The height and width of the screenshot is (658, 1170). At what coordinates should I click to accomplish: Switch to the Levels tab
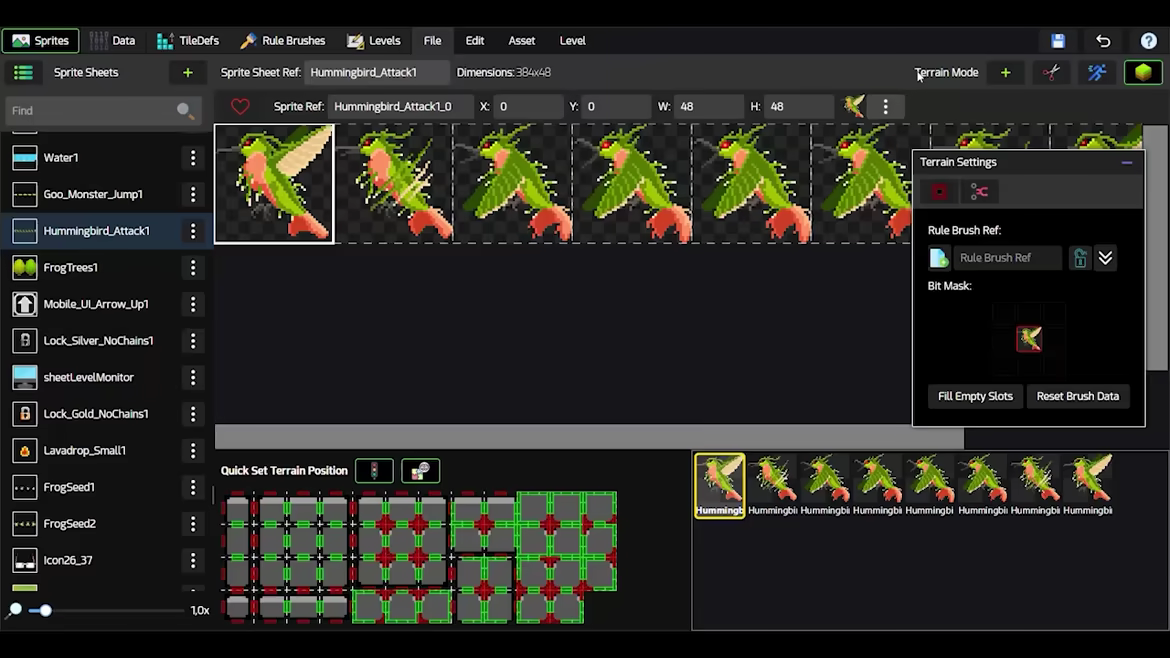(374, 41)
